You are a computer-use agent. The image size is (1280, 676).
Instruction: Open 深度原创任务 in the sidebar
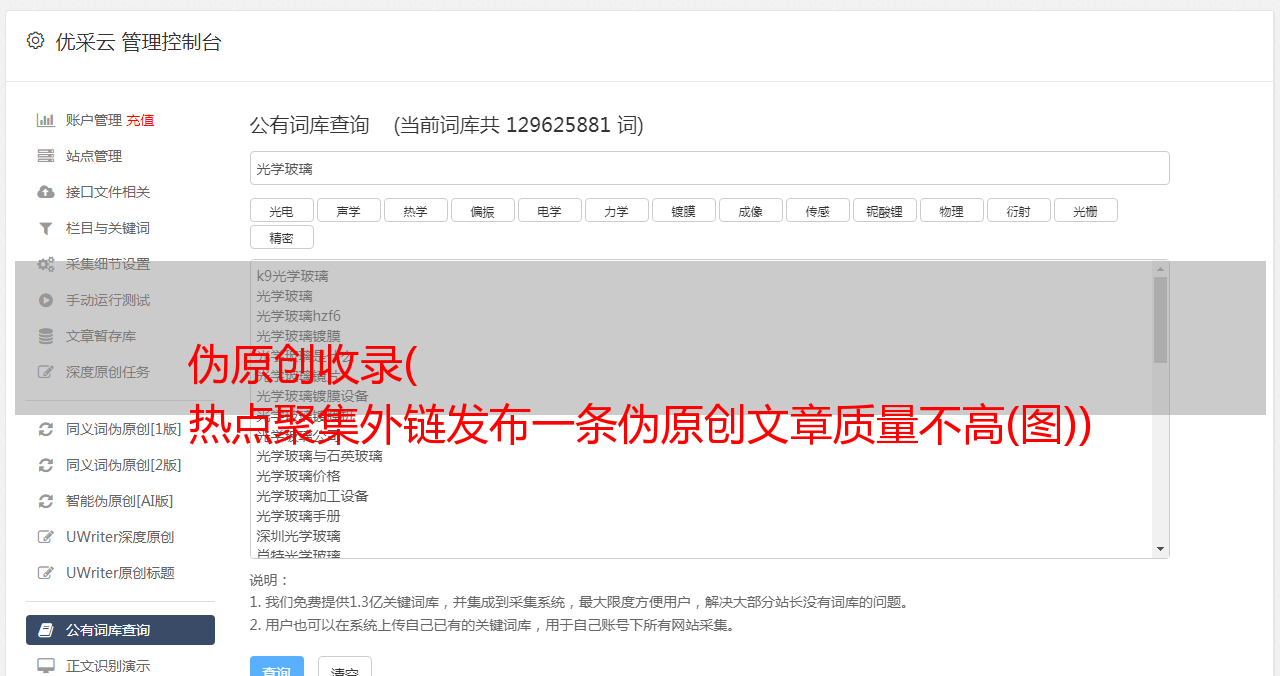click(108, 372)
